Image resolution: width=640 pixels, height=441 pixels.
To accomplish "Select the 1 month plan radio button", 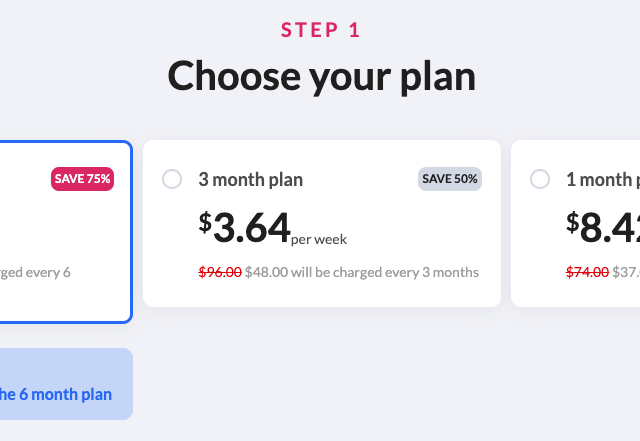I will click(x=540, y=179).
